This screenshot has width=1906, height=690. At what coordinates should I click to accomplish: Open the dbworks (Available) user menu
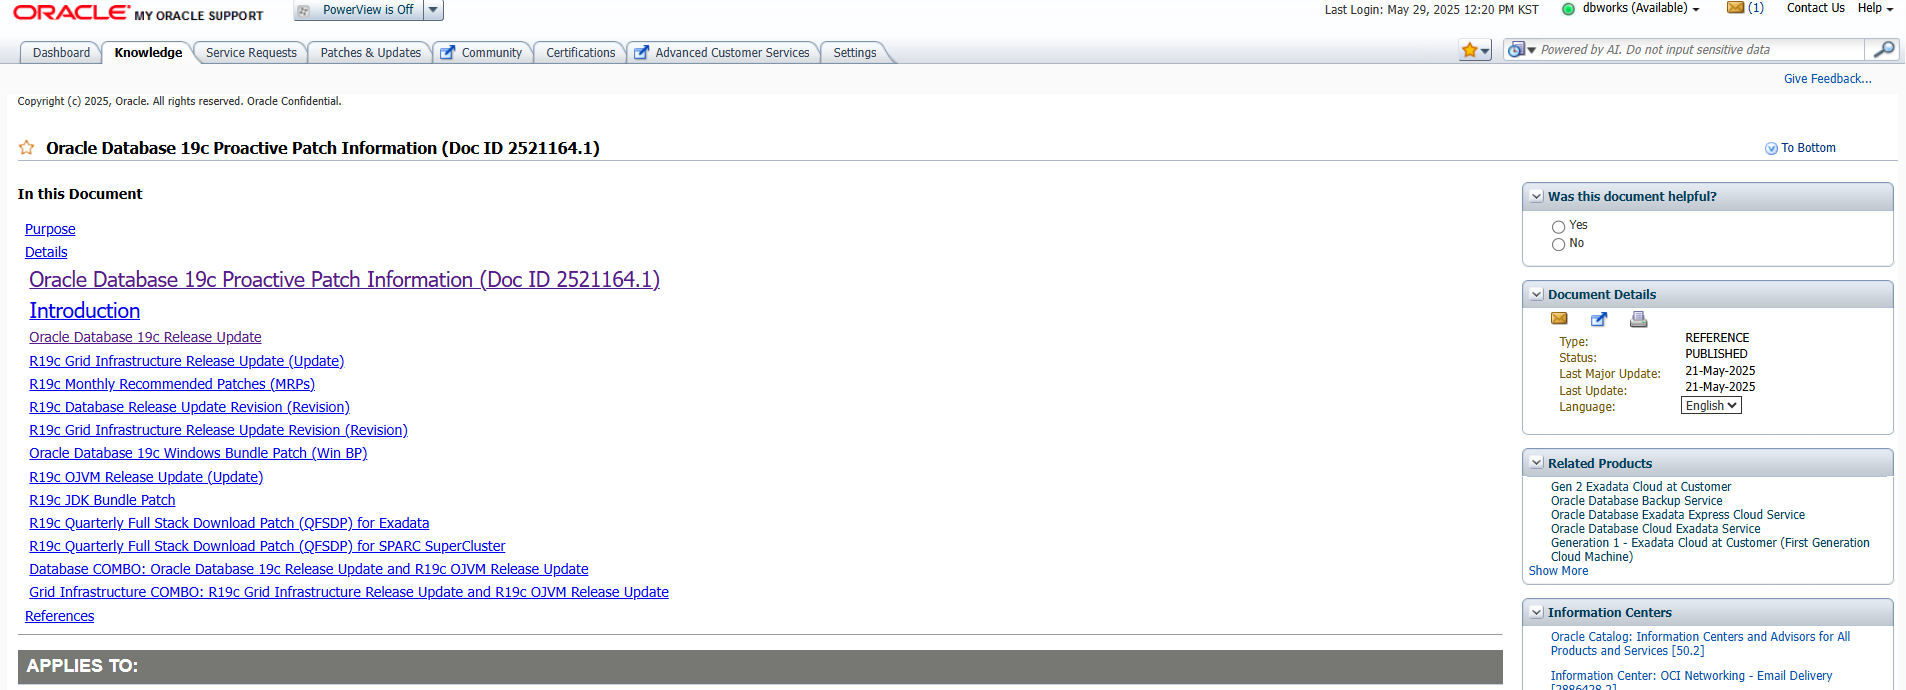[x=1640, y=8]
